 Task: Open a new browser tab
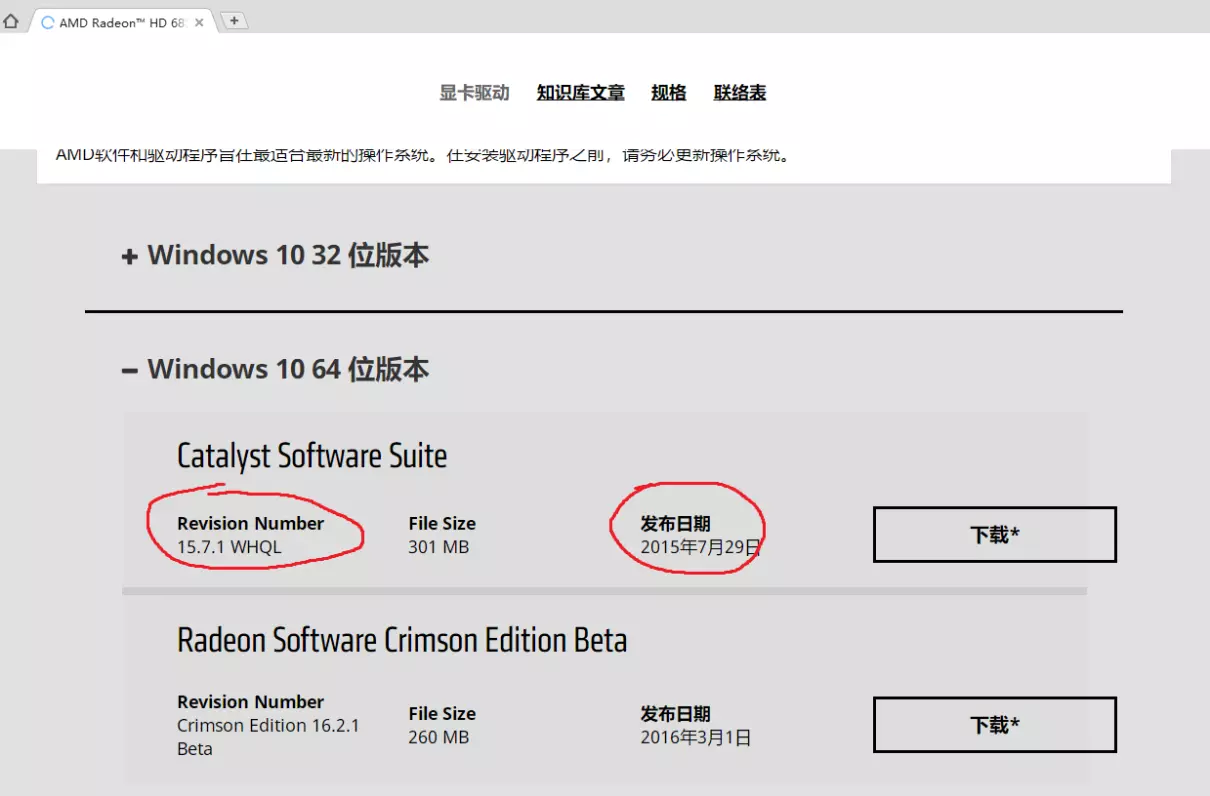tap(234, 20)
